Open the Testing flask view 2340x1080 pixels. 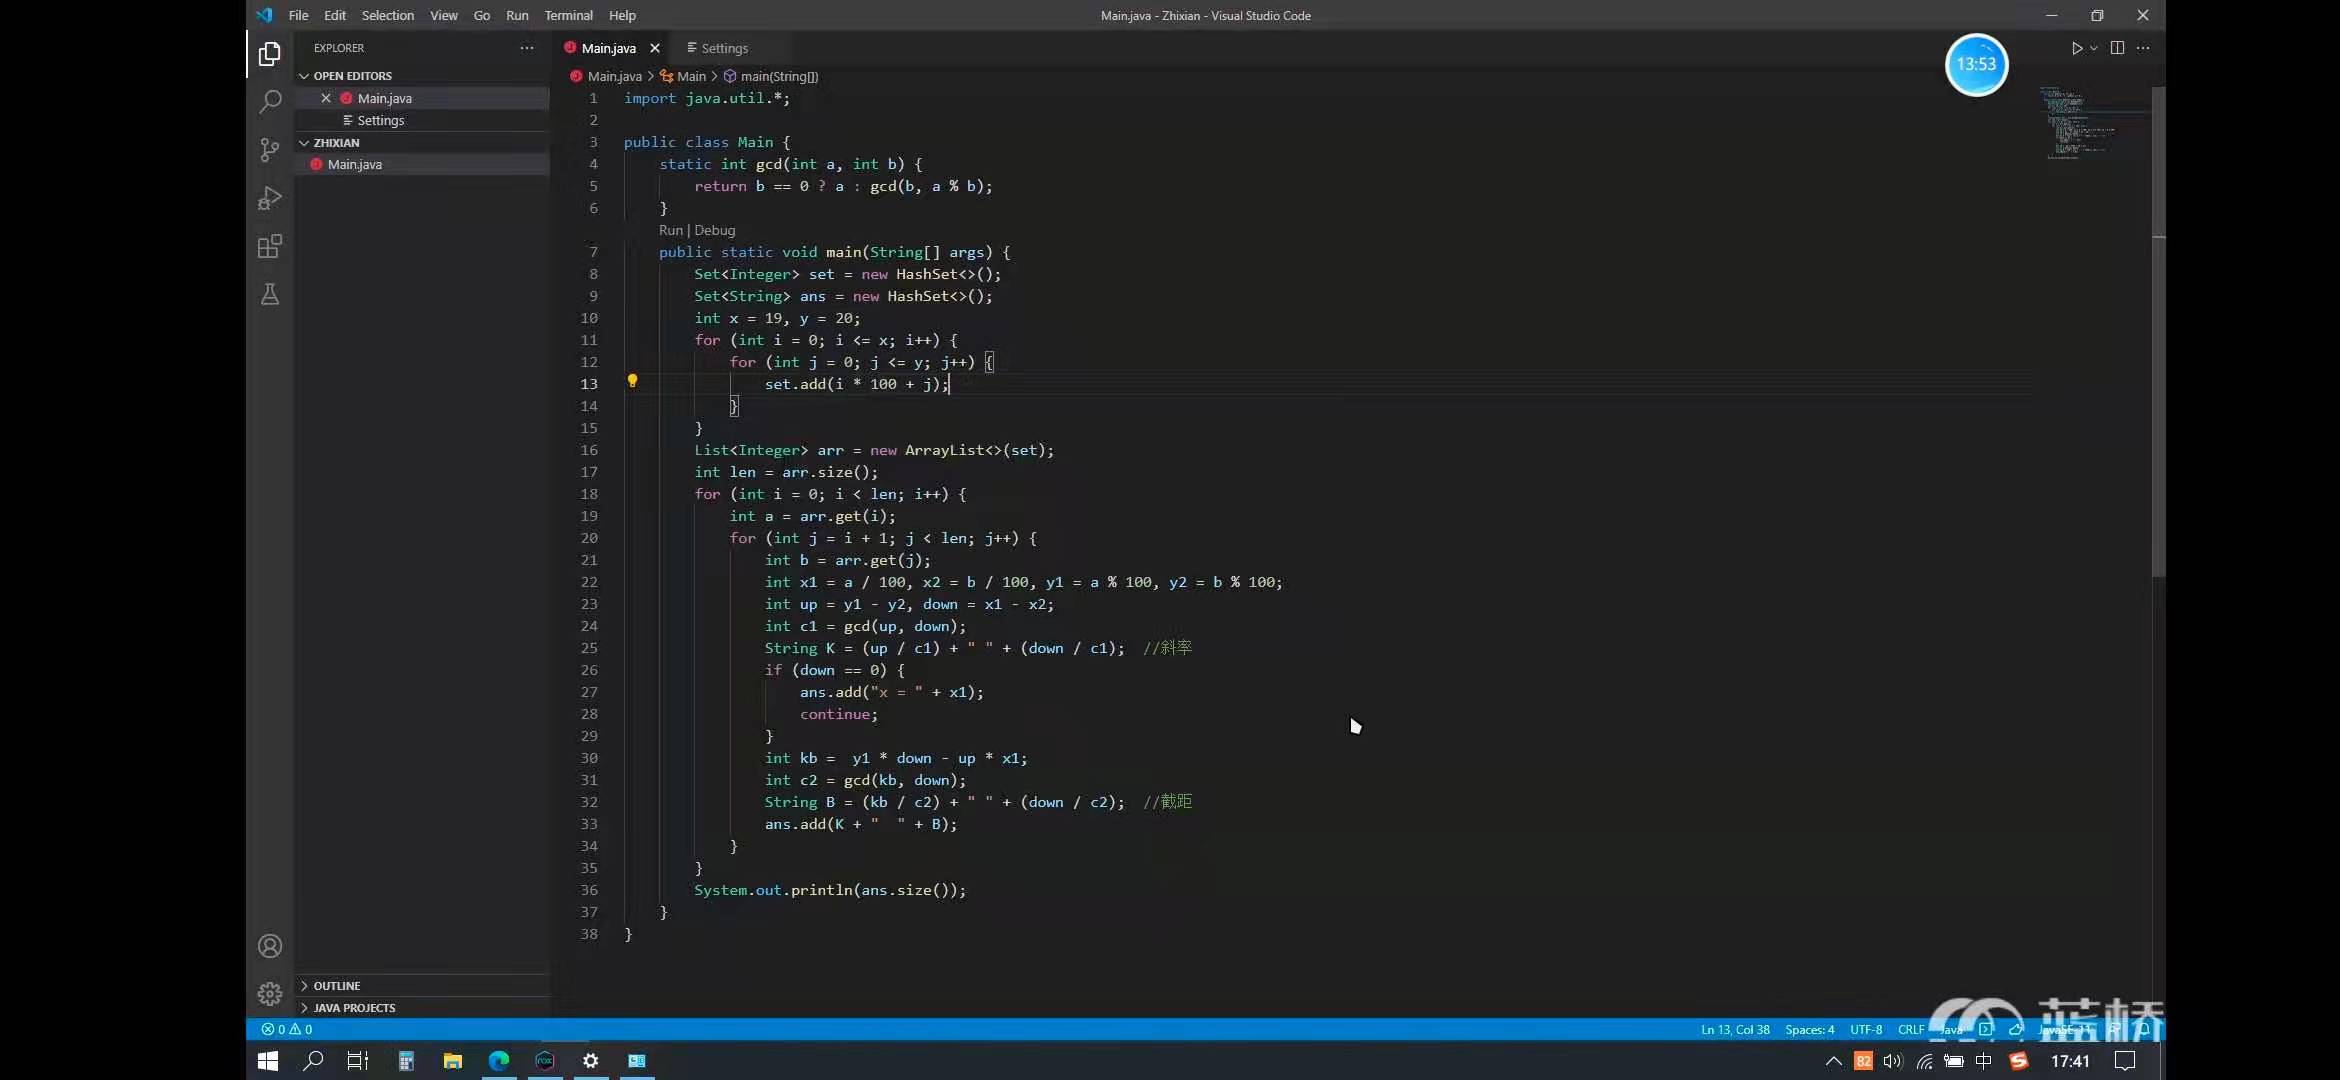coord(269,294)
